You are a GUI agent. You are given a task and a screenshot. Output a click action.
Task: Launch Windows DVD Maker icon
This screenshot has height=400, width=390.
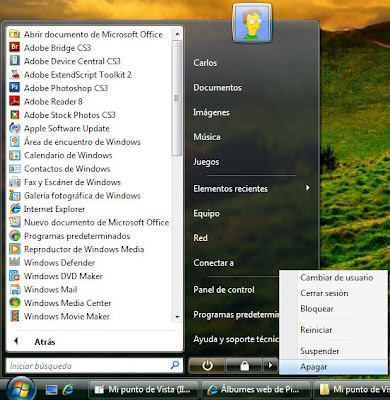15,276
